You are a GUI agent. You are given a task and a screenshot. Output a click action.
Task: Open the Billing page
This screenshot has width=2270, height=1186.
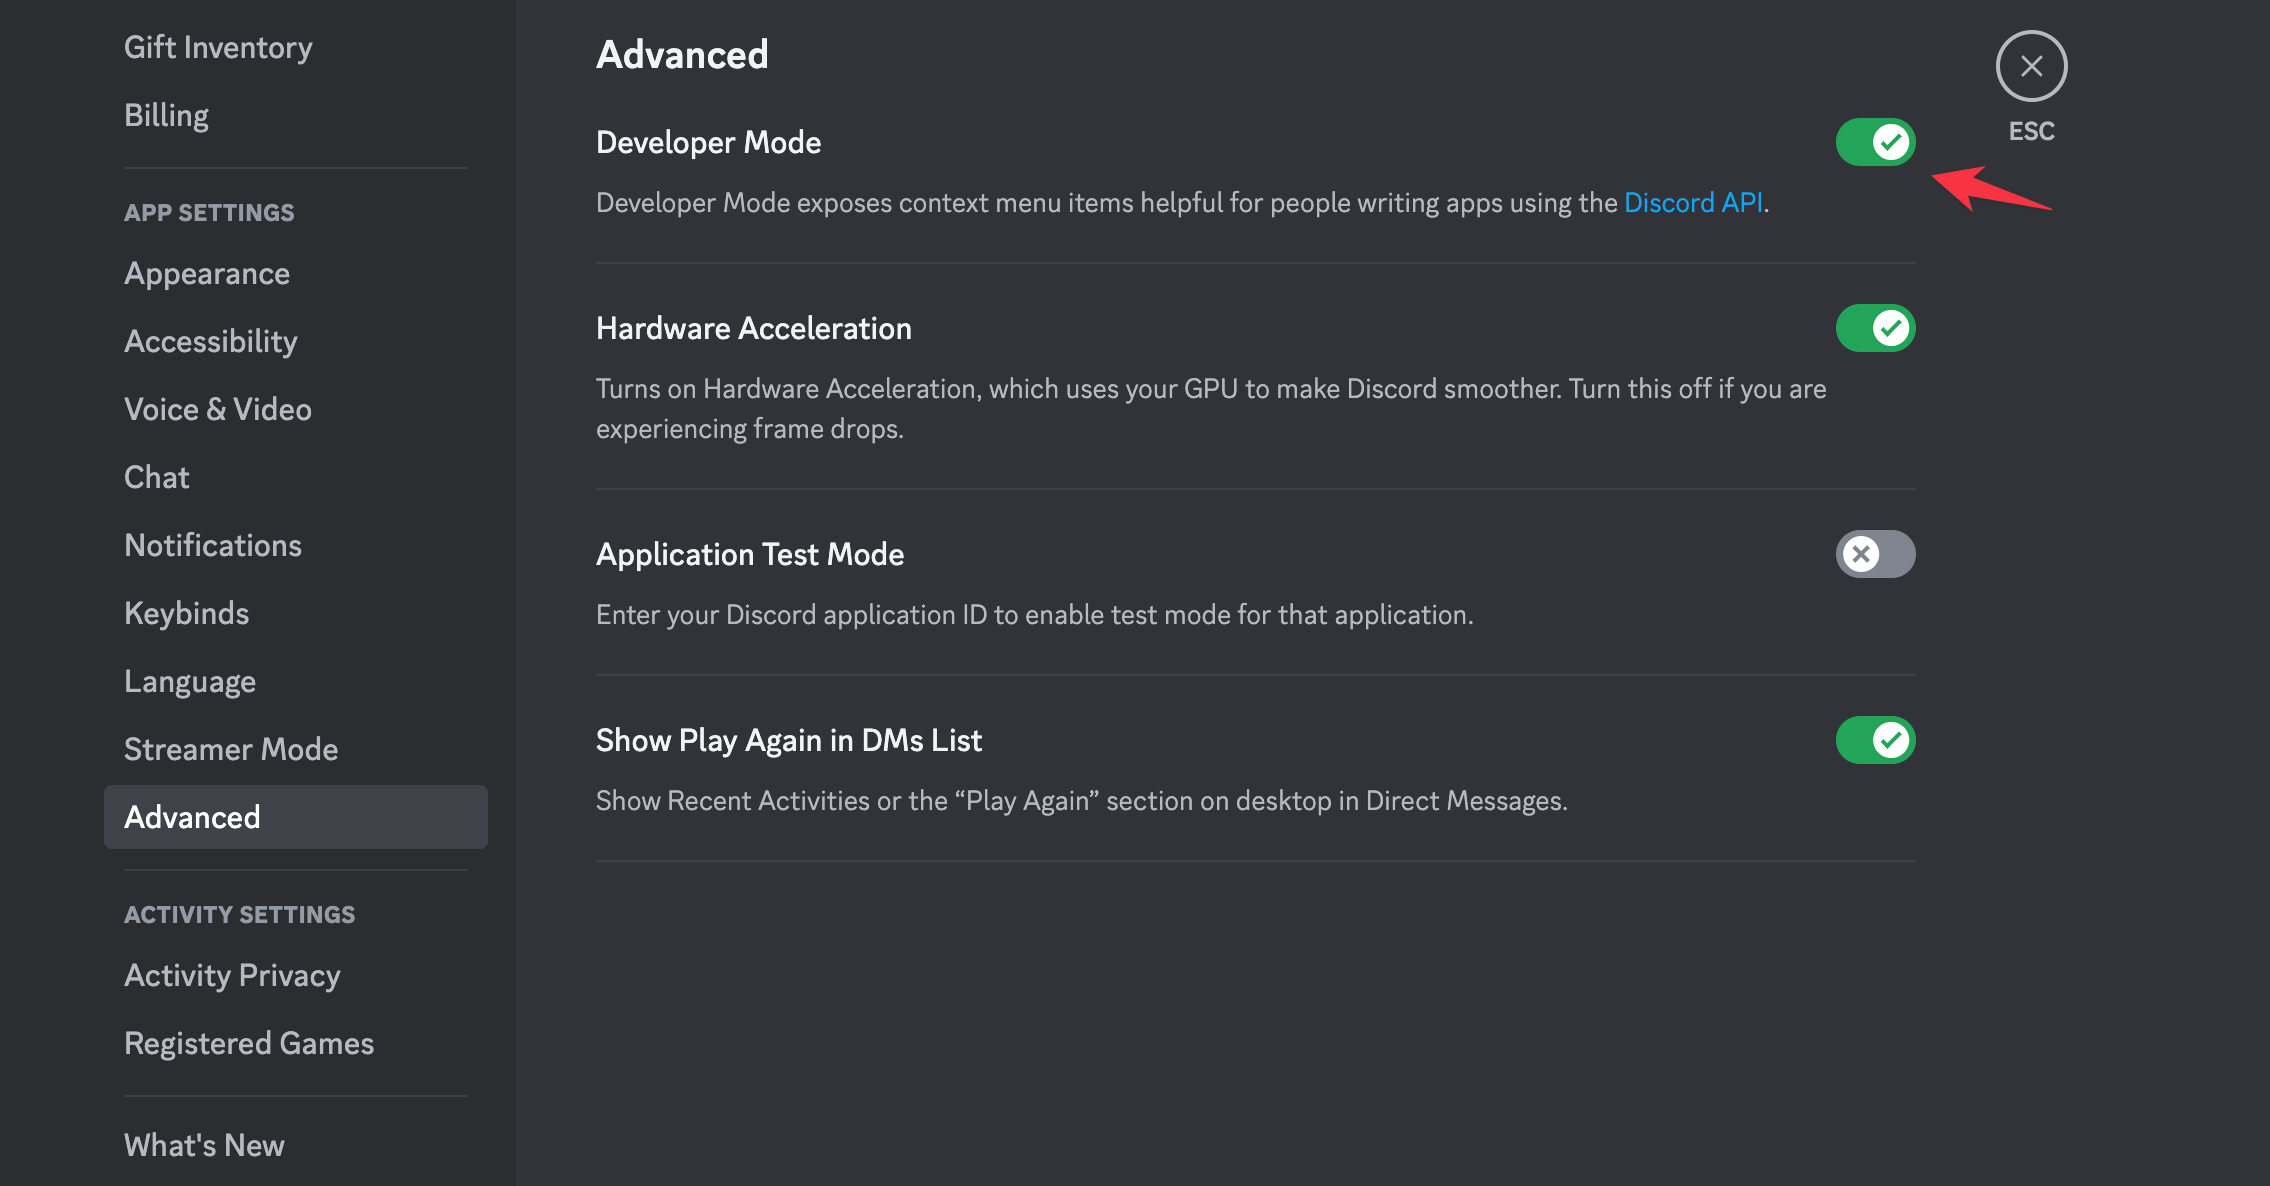(166, 115)
